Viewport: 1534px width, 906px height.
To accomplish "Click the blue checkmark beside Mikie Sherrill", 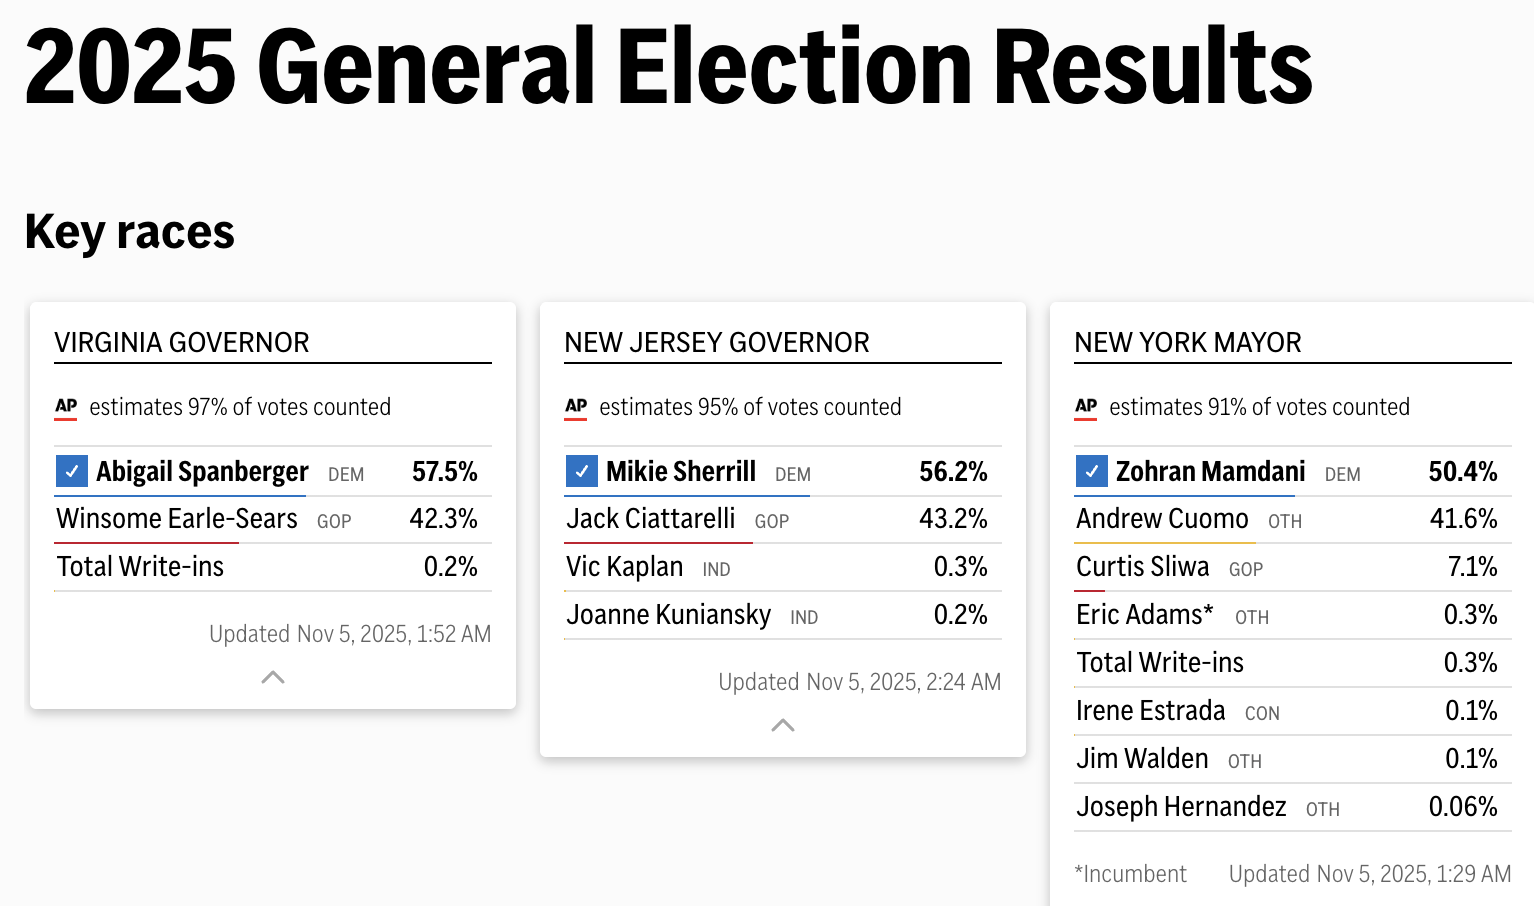I will [581, 471].
